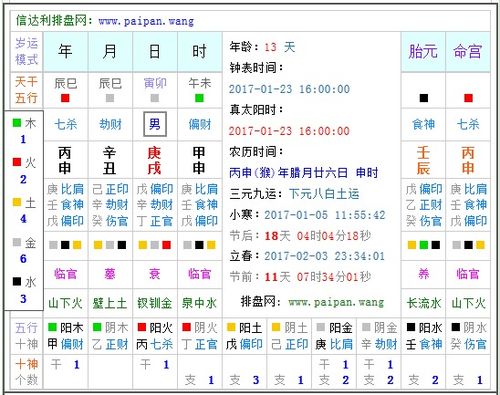Click the 丙申(猴)年腊月廿六日 申时 lunar date

[x=304, y=173]
